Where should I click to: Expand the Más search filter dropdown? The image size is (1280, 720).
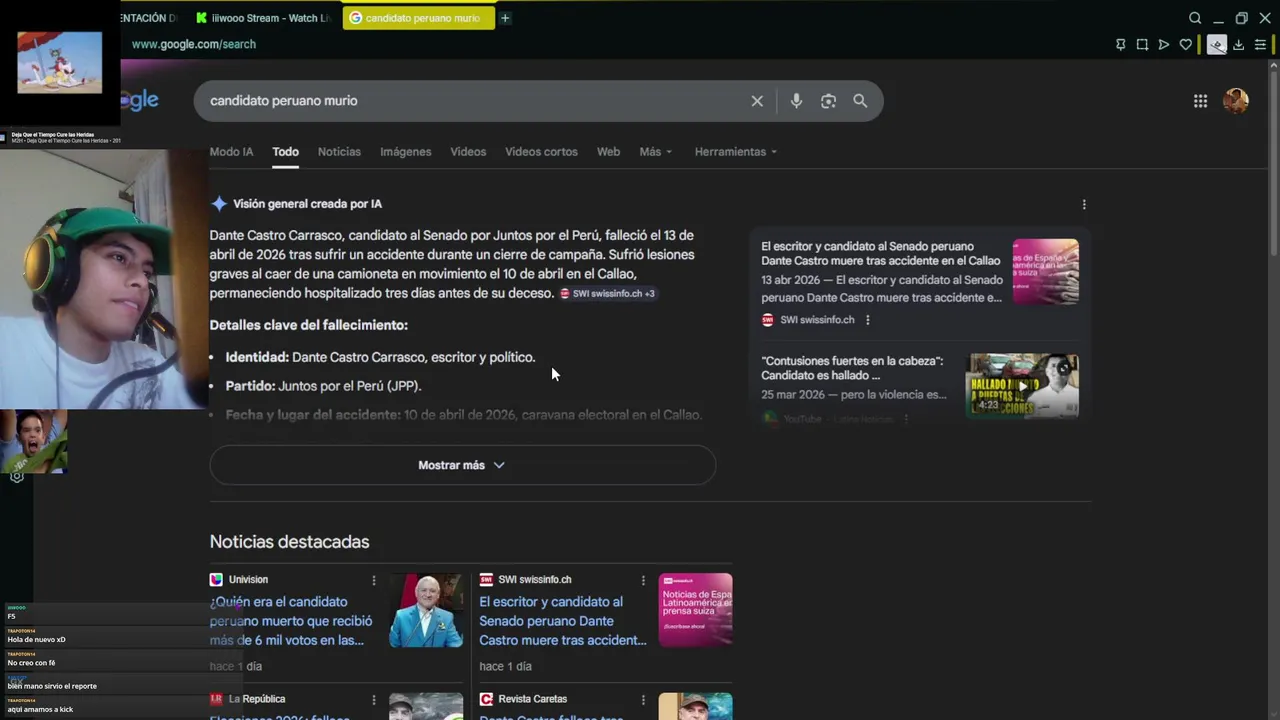(656, 152)
